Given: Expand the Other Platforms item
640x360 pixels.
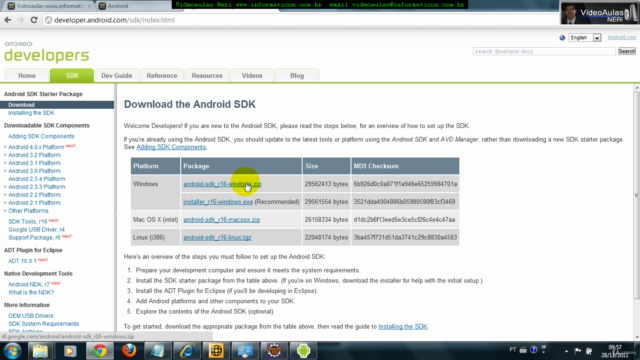Looking at the screenshot, I should (5, 211).
